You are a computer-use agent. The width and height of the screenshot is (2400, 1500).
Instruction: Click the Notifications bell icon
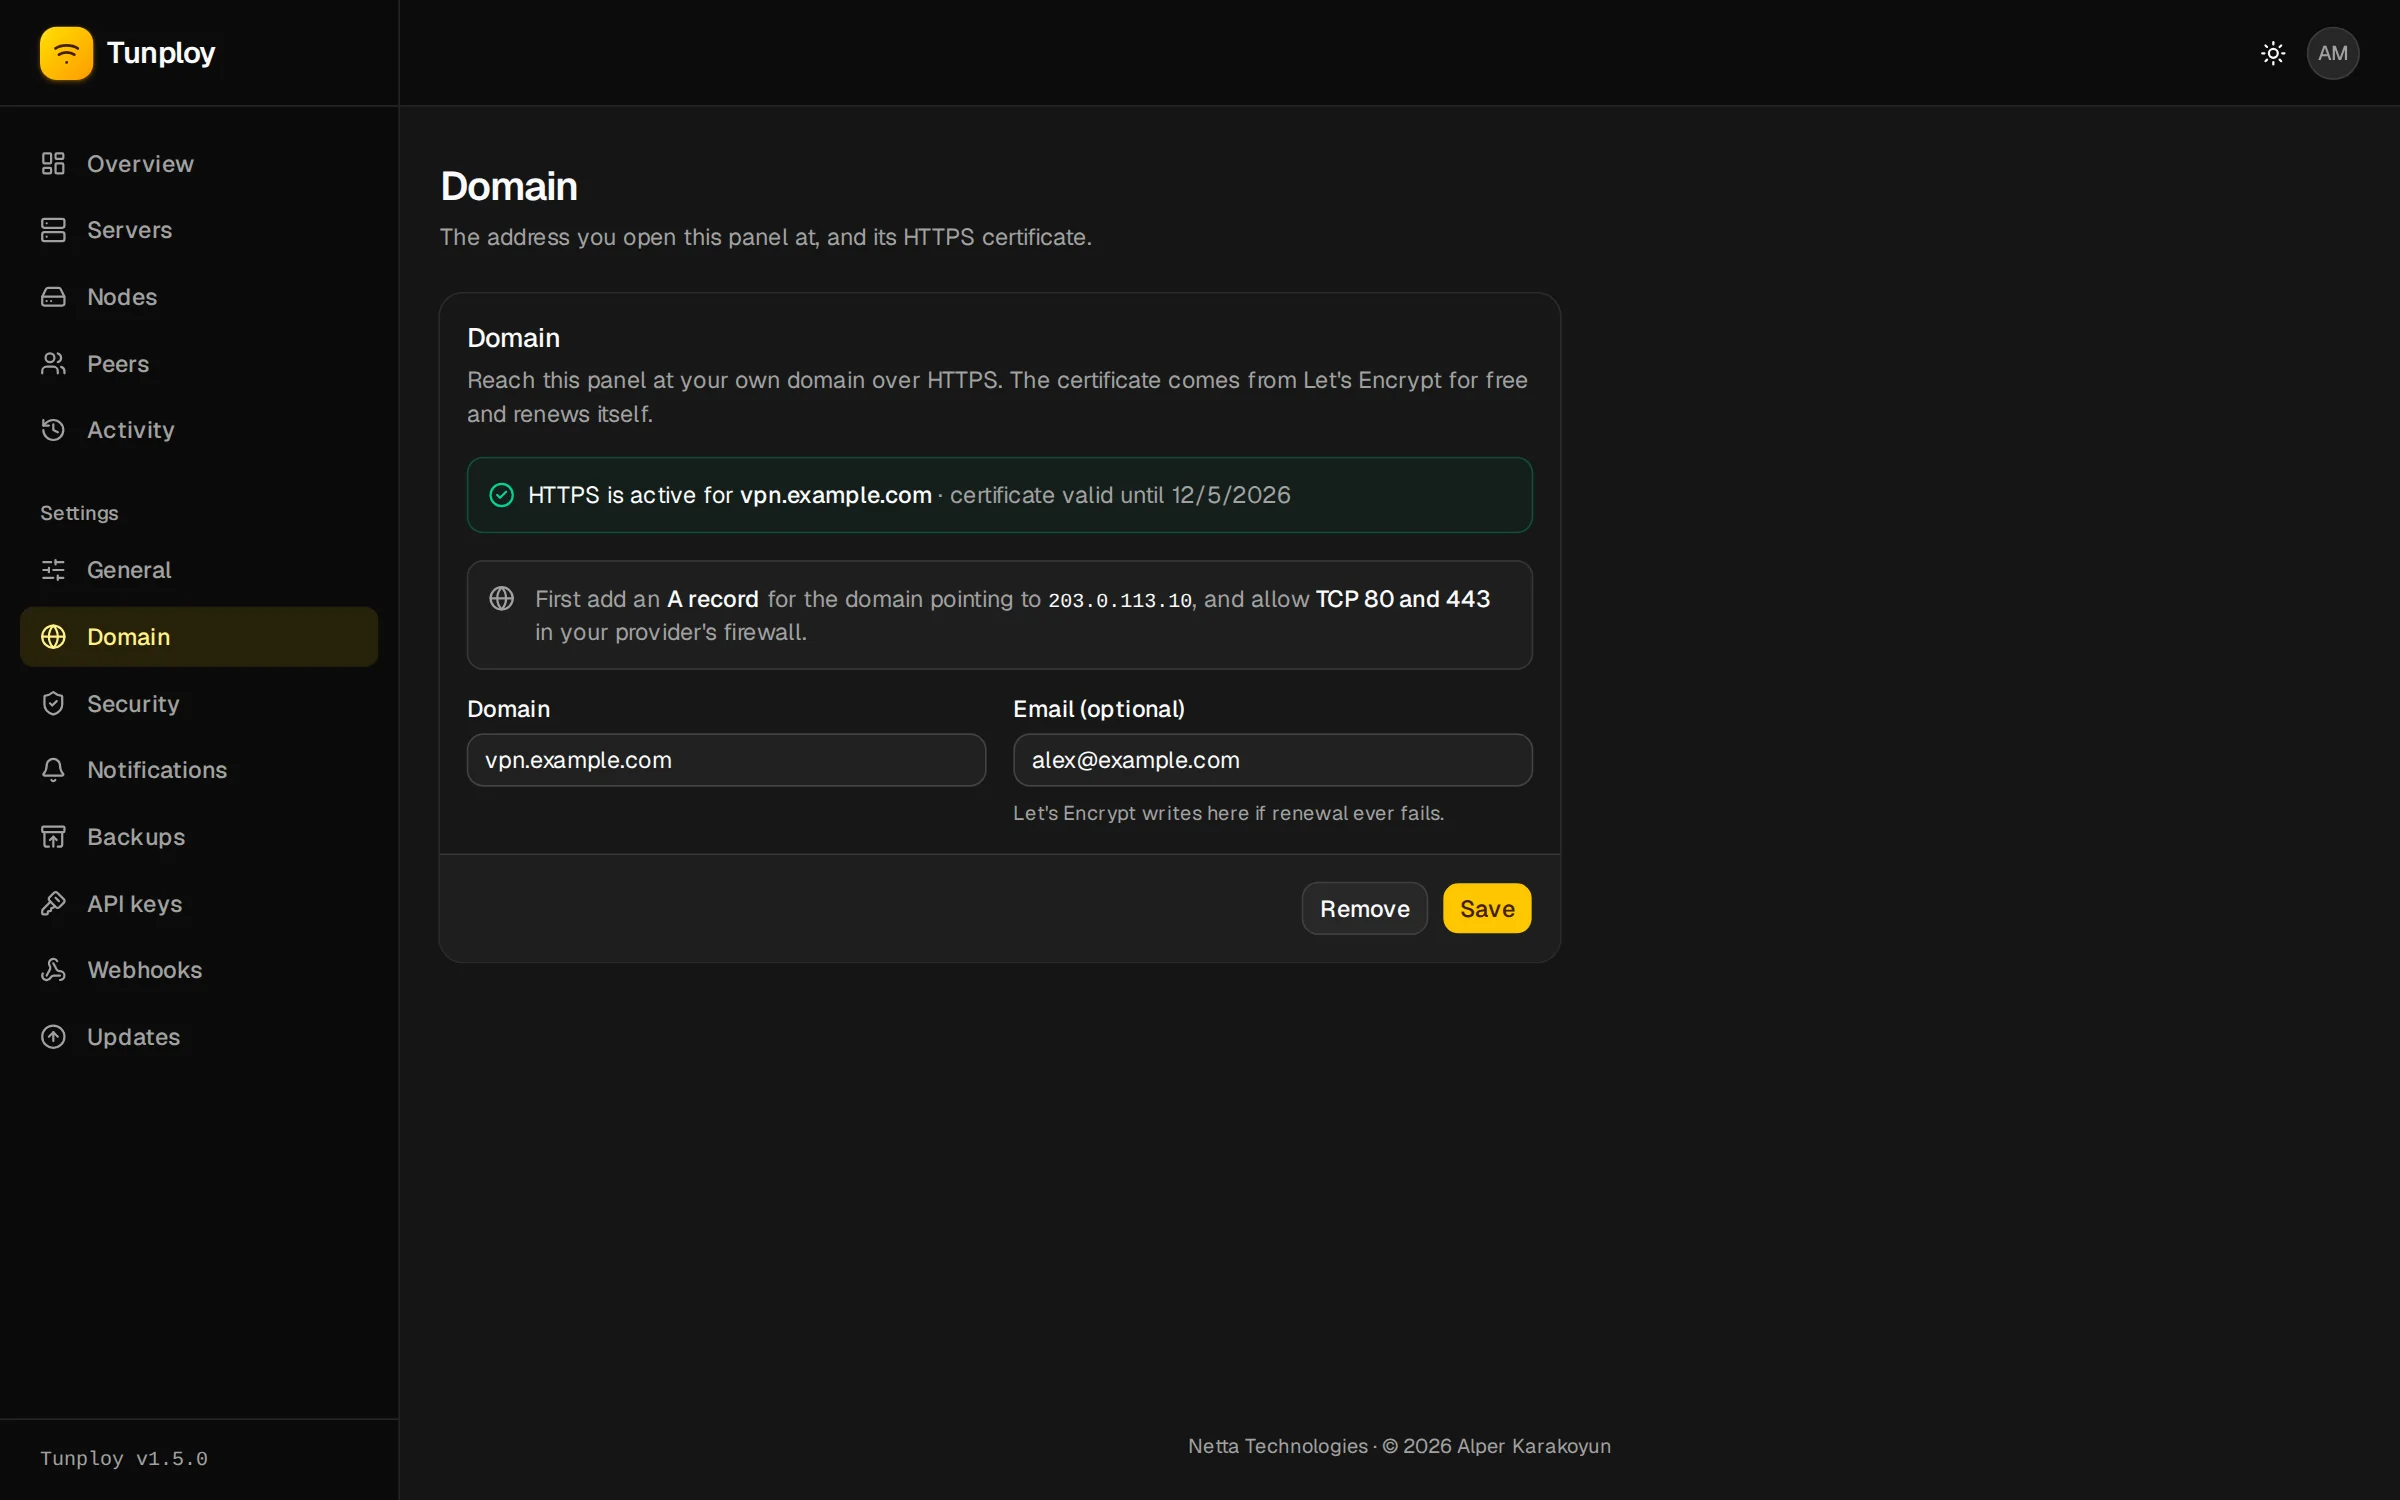53,770
